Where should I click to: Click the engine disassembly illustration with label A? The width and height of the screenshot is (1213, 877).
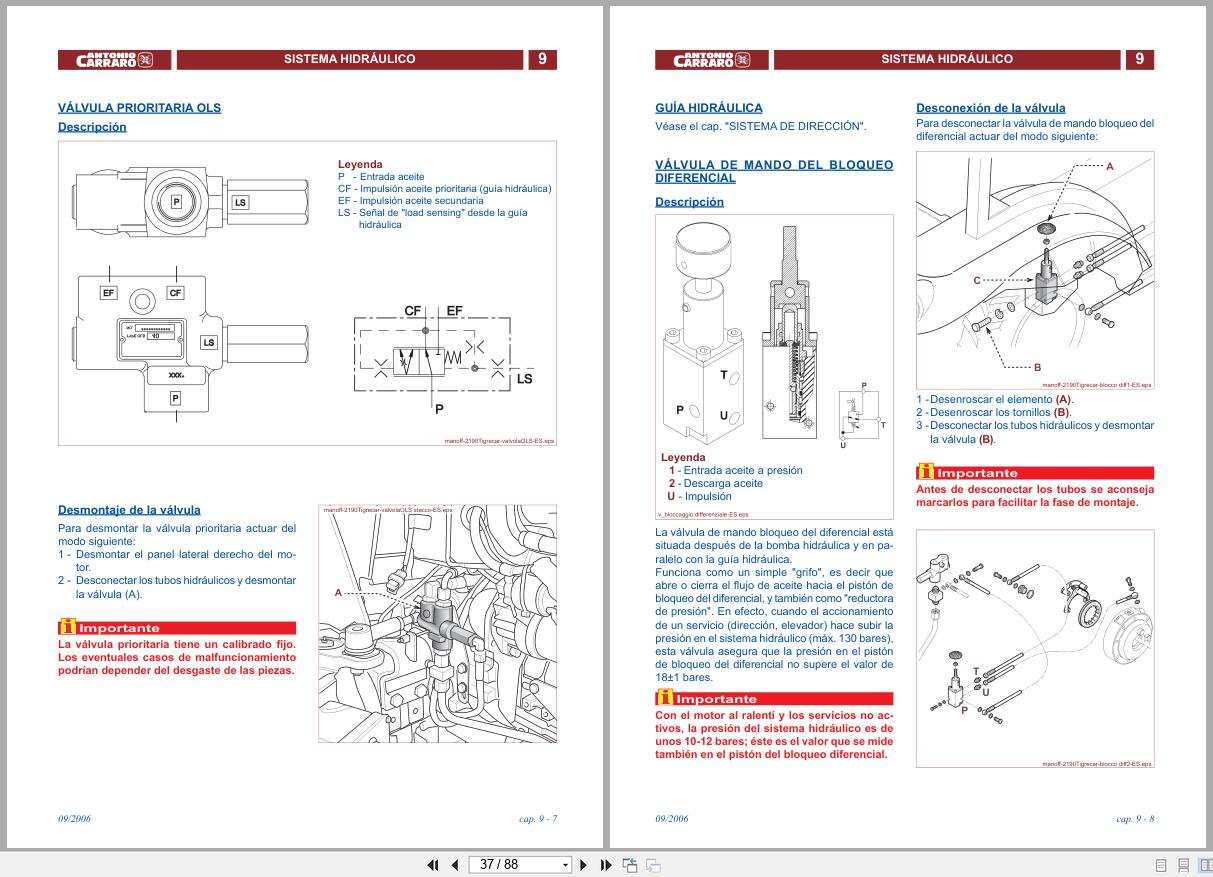point(437,624)
